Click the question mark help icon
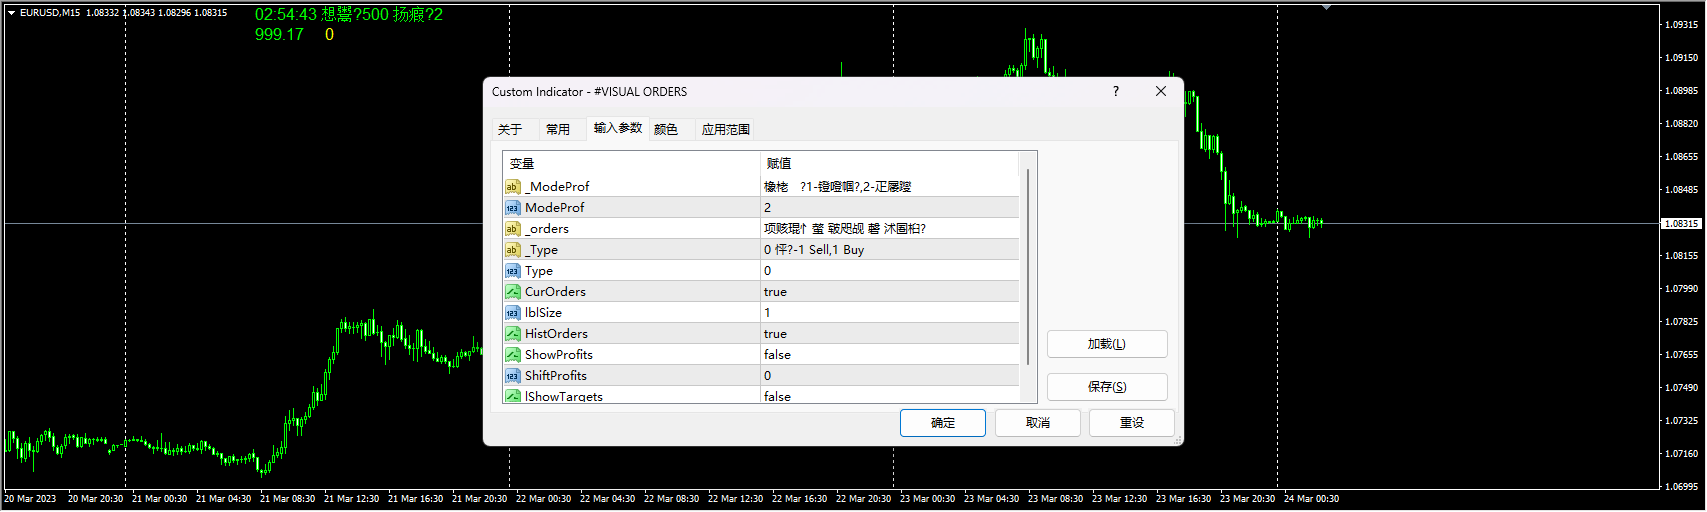 coord(1116,91)
